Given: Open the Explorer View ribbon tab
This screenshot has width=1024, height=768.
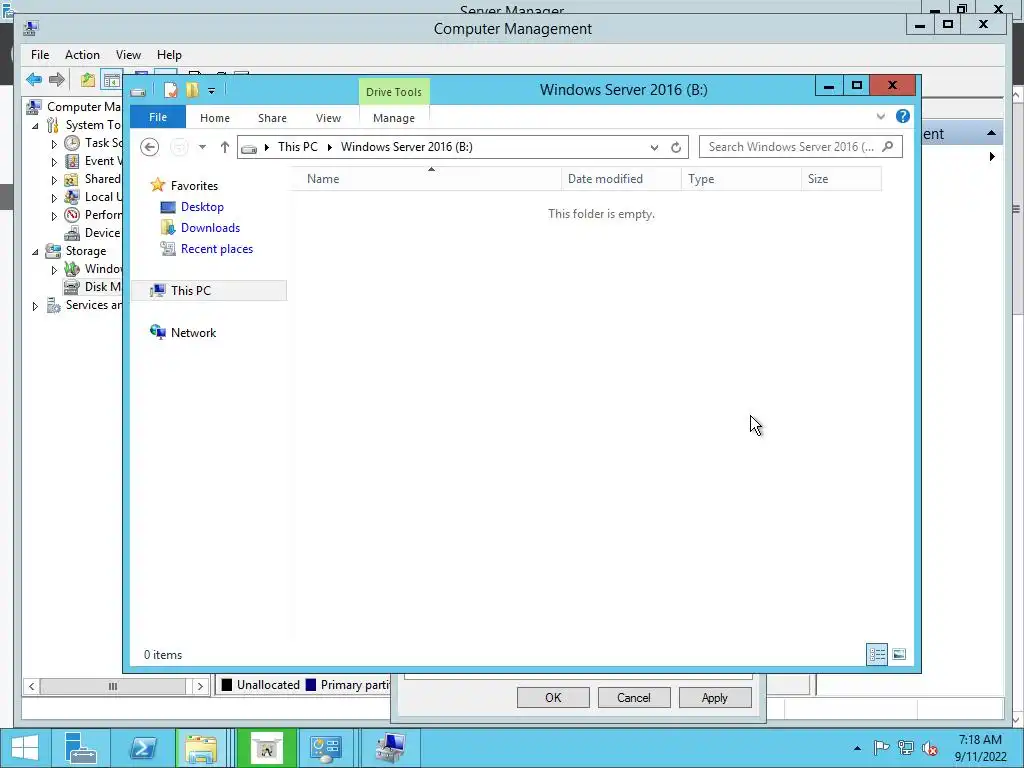Looking at the screenshot, I should point(328,118).
